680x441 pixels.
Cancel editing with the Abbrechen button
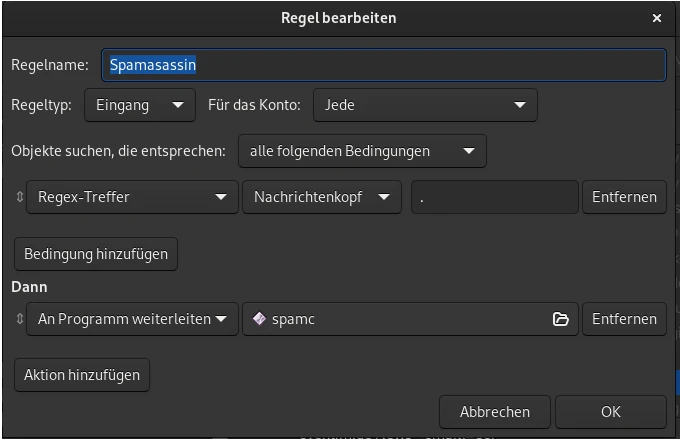pyautogui.click(x=494, y=411)
